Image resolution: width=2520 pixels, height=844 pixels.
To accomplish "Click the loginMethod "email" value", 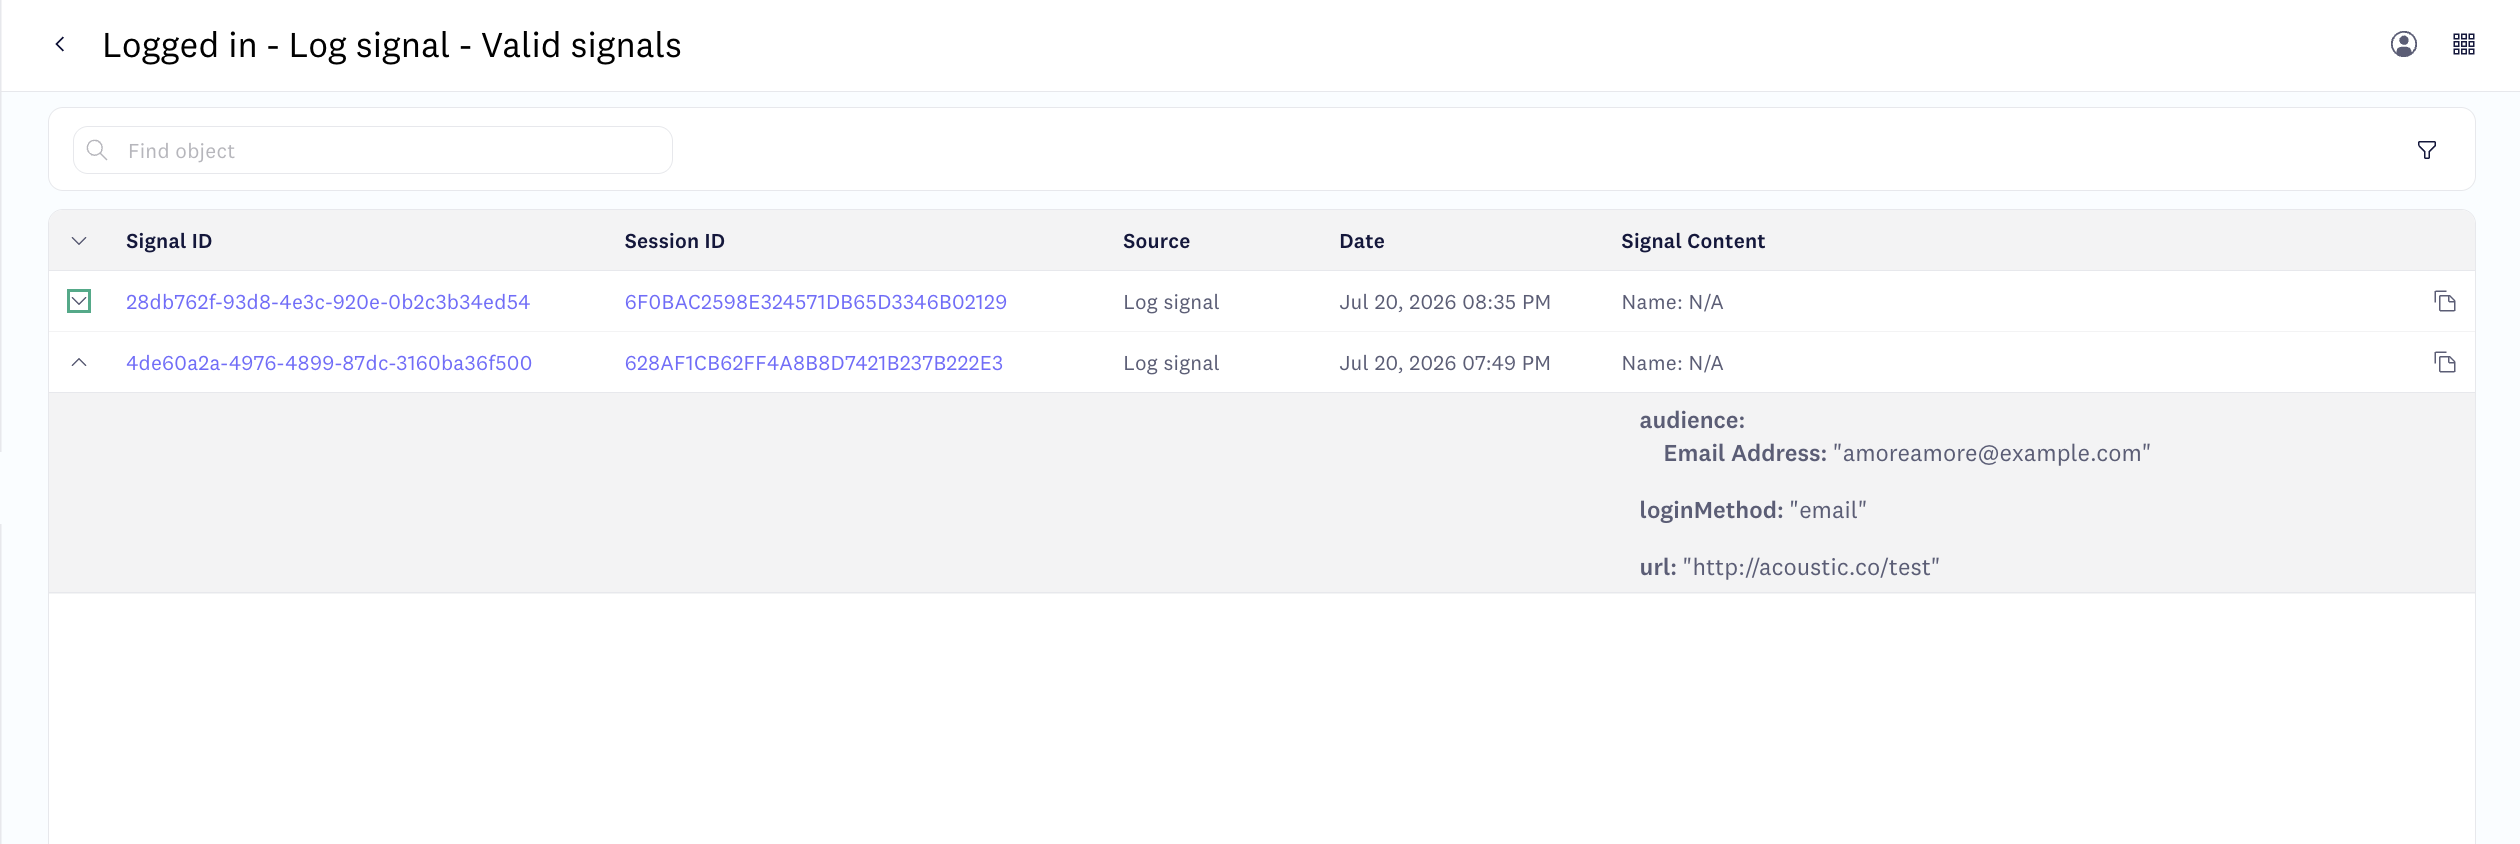I will (x=1828, y=510).
